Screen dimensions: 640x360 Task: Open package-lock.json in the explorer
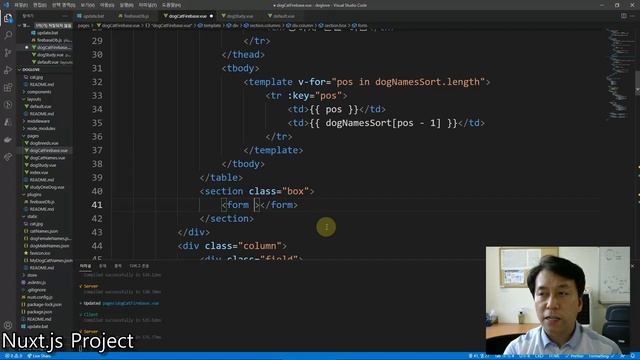44,305
